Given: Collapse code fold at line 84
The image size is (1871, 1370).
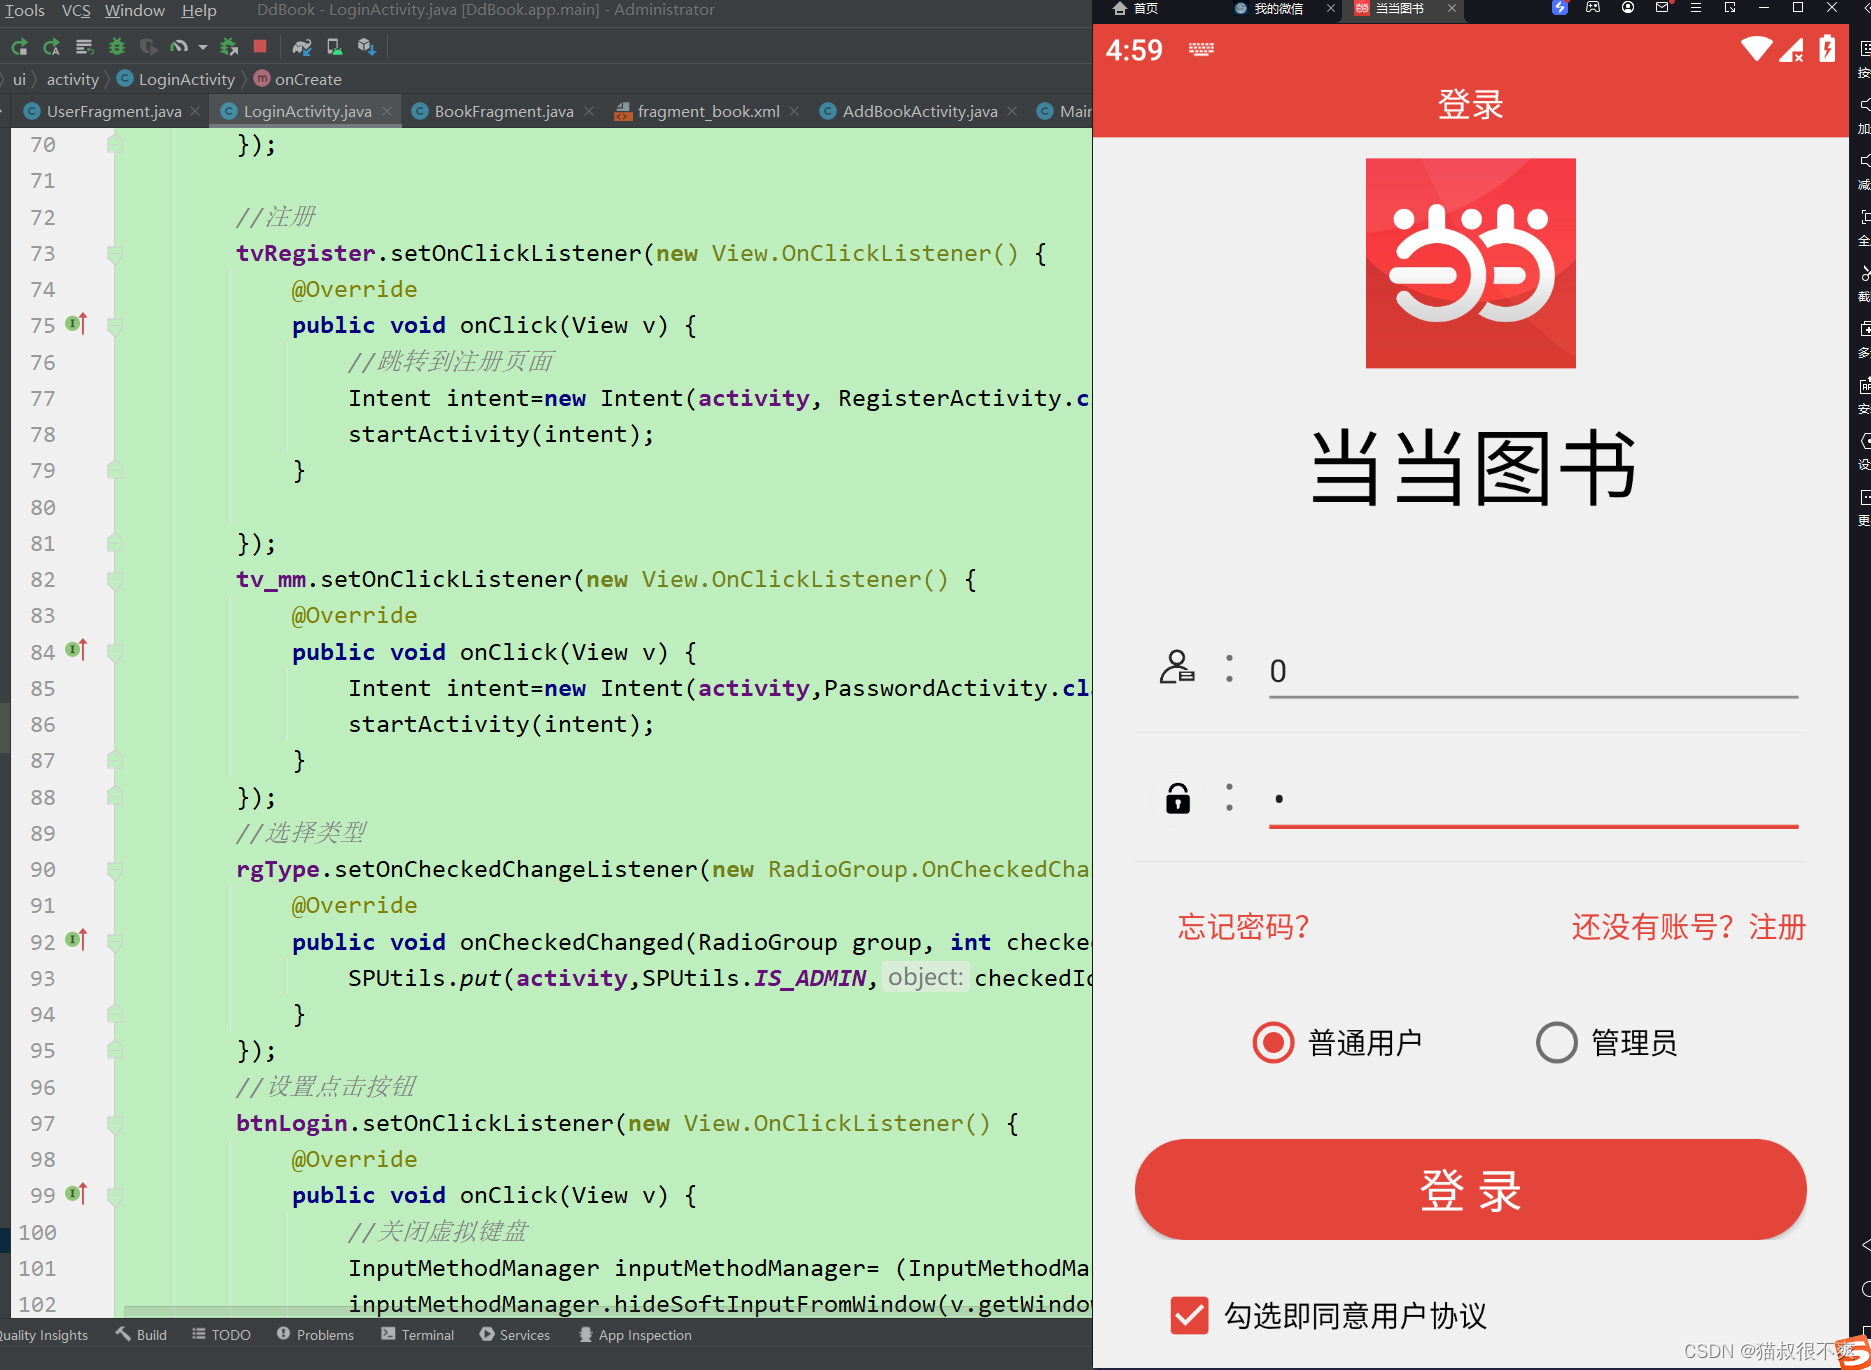Looking at the screenshot, I should click(x=115, y=653).
